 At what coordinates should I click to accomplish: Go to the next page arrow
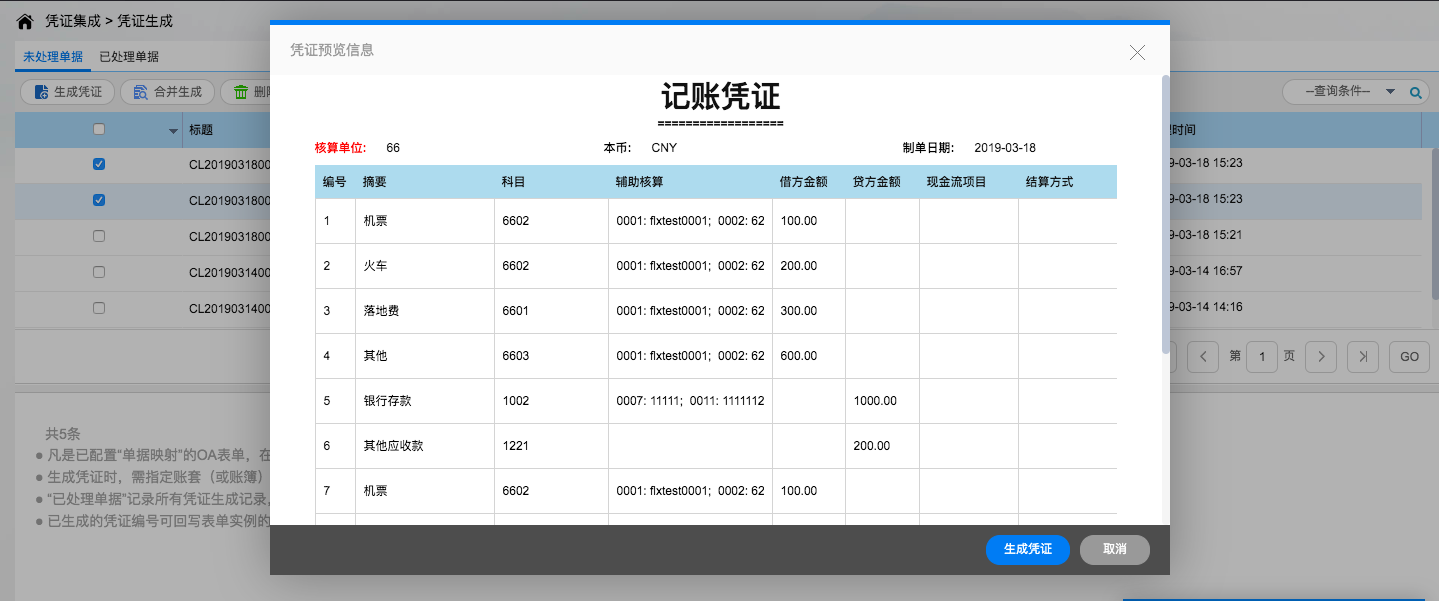pos(1321,357)
